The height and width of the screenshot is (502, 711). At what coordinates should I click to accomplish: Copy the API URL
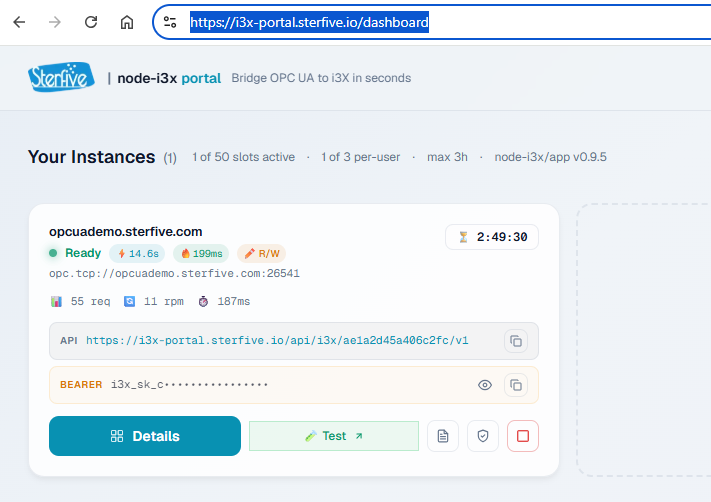(516, 341)
